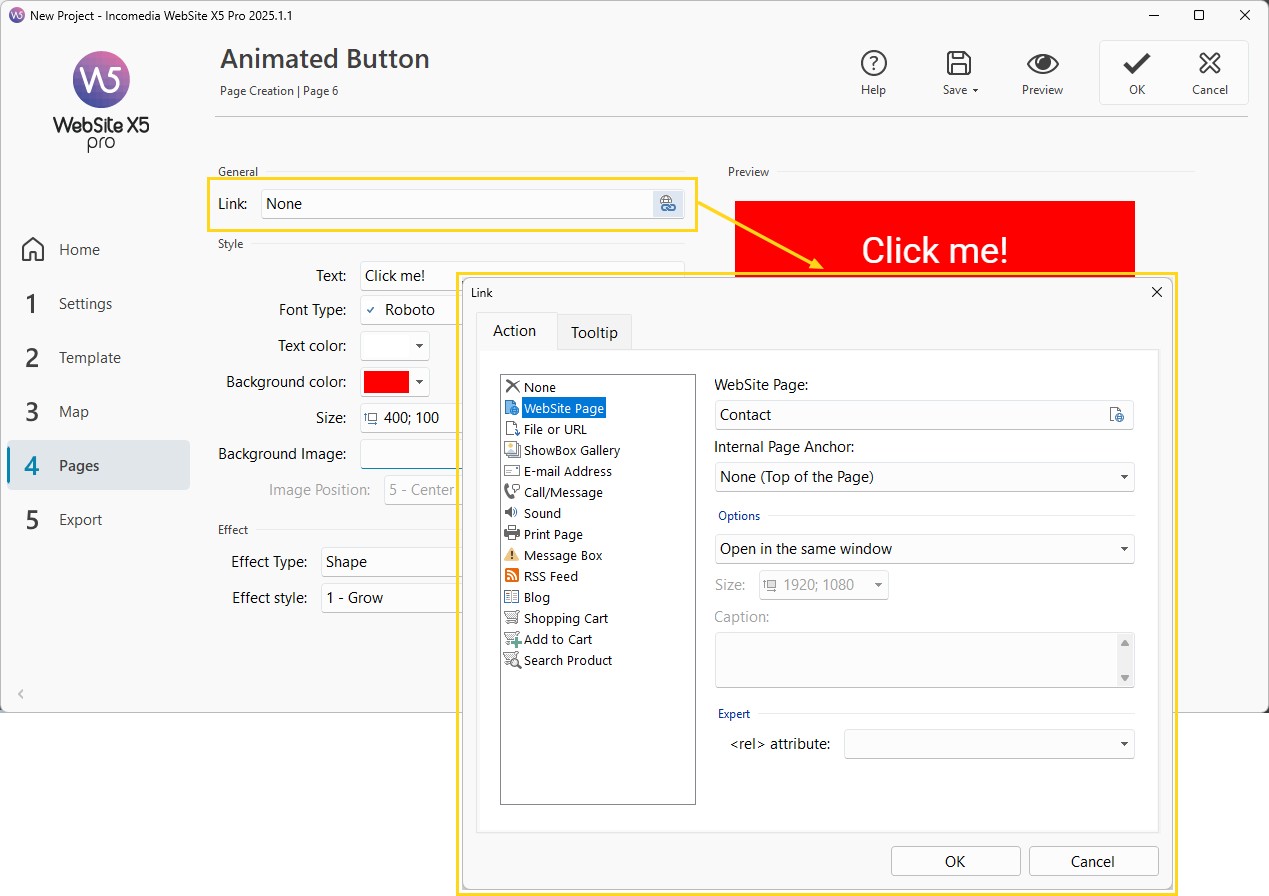The image size is (1269, 896).
Task: Go to Home in sidebar
Action: (79, 250)
